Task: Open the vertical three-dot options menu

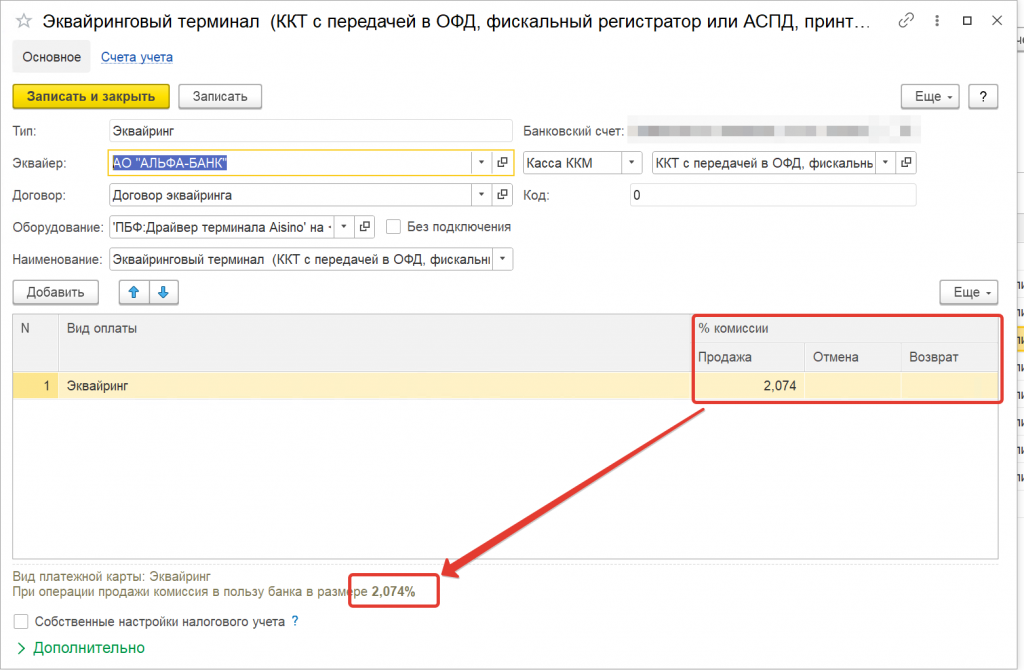Action: [x=937, y=20]
